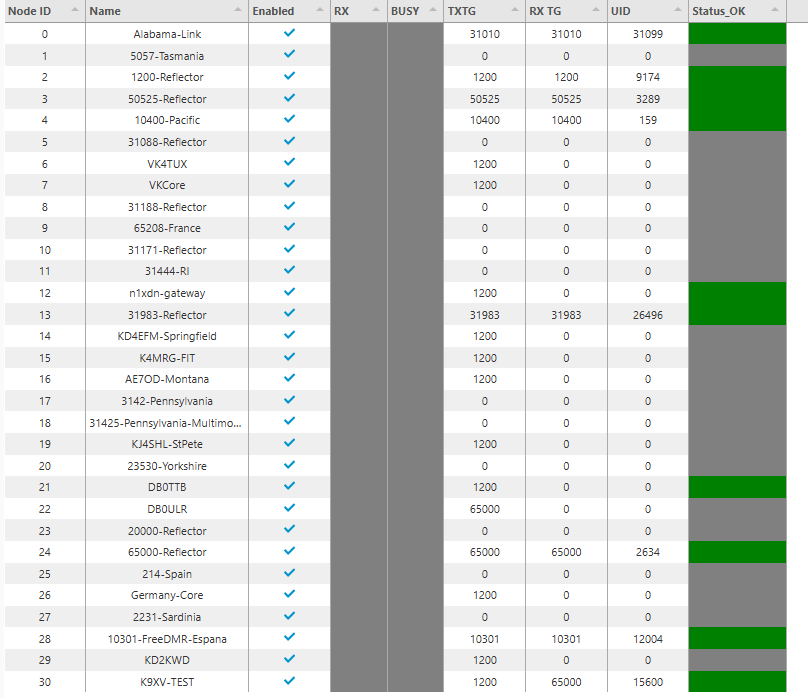The height and width of the screenshot is (698, 808).
Task: Select the 1200-Reflector node name
Action: click(166, 77)
